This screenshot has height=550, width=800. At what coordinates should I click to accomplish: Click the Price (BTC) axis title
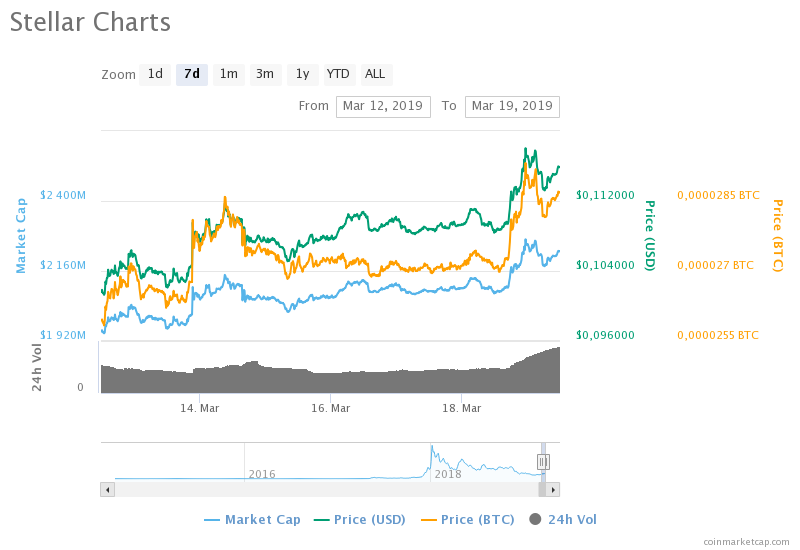coord(777,235)
